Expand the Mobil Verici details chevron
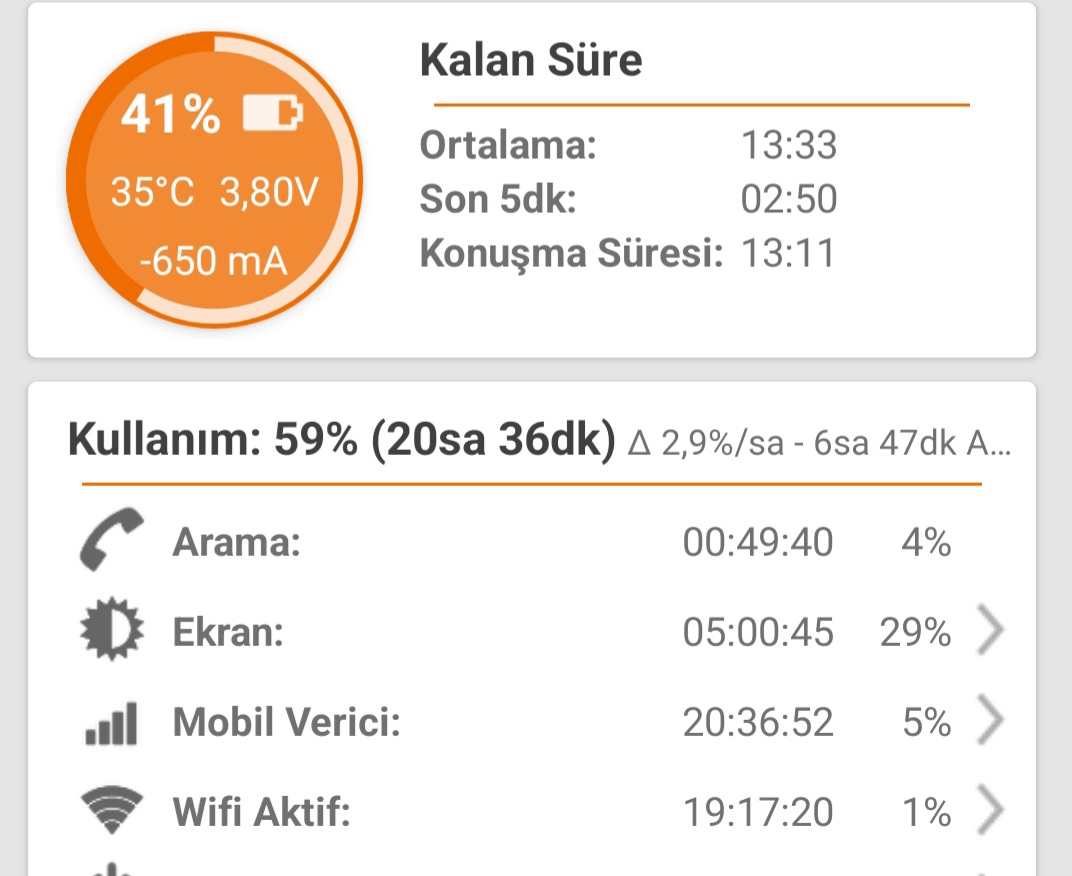 pyautogui.click(x=990, y=719)
